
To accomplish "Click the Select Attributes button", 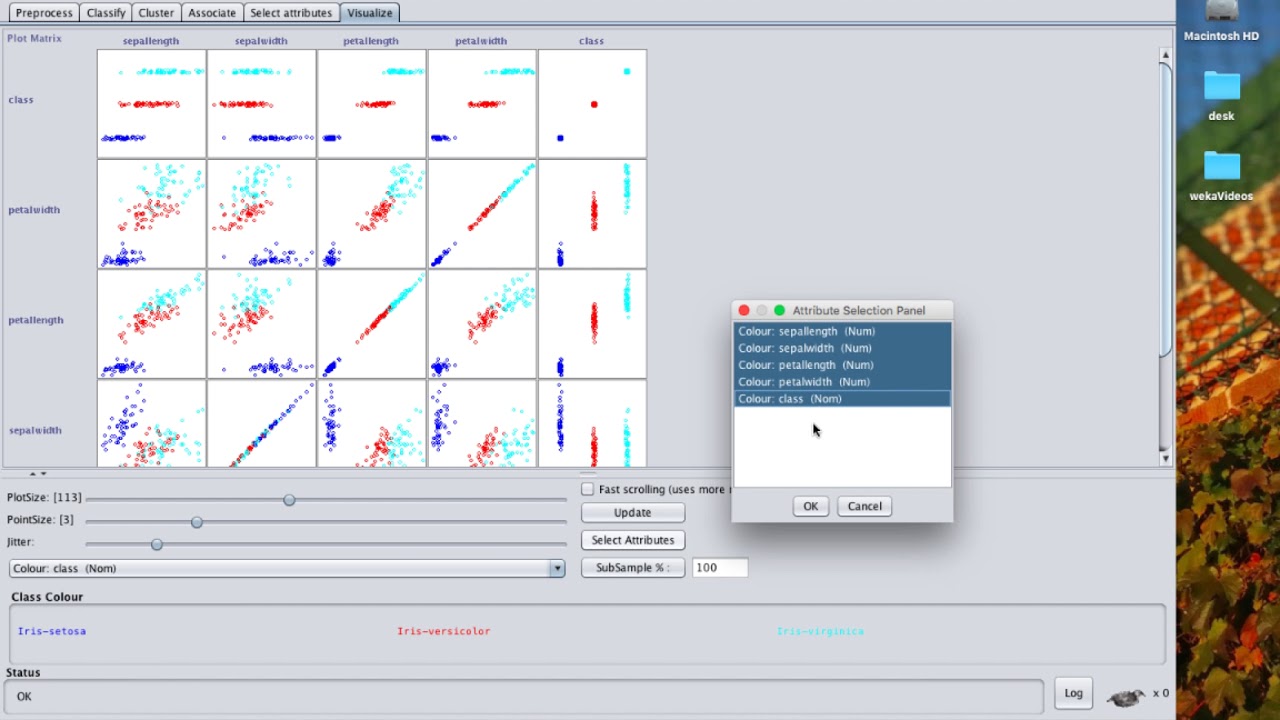I will click(x=633, y=540).
